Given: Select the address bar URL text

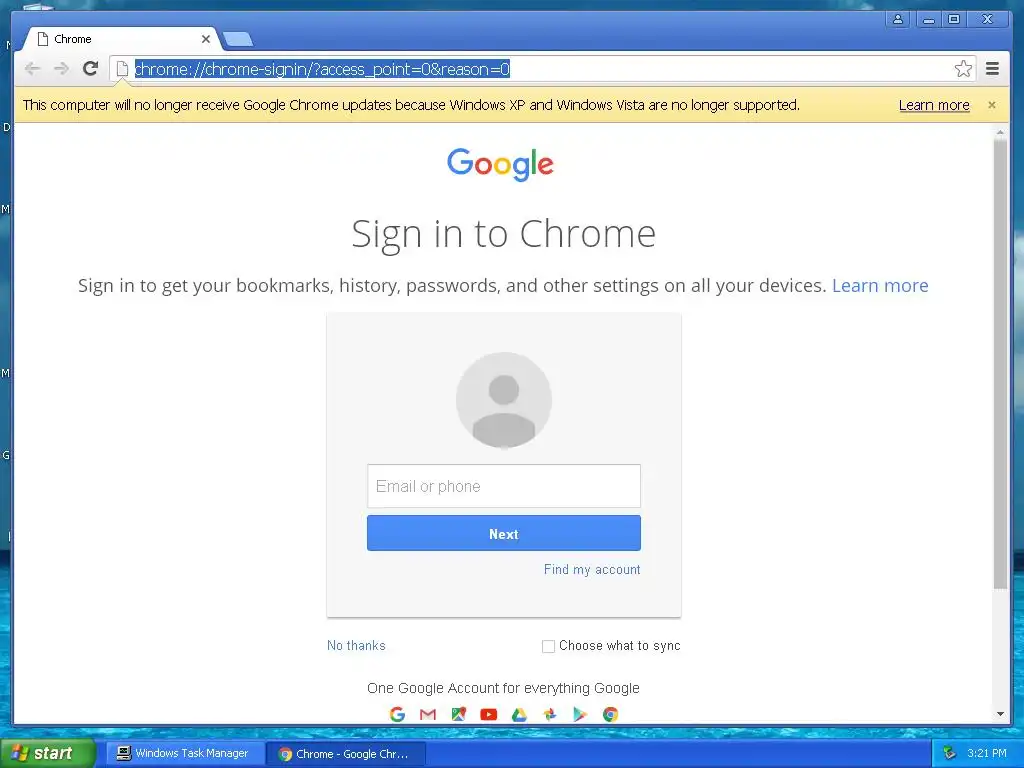Looking at the screenshot, I should (322, 69).
